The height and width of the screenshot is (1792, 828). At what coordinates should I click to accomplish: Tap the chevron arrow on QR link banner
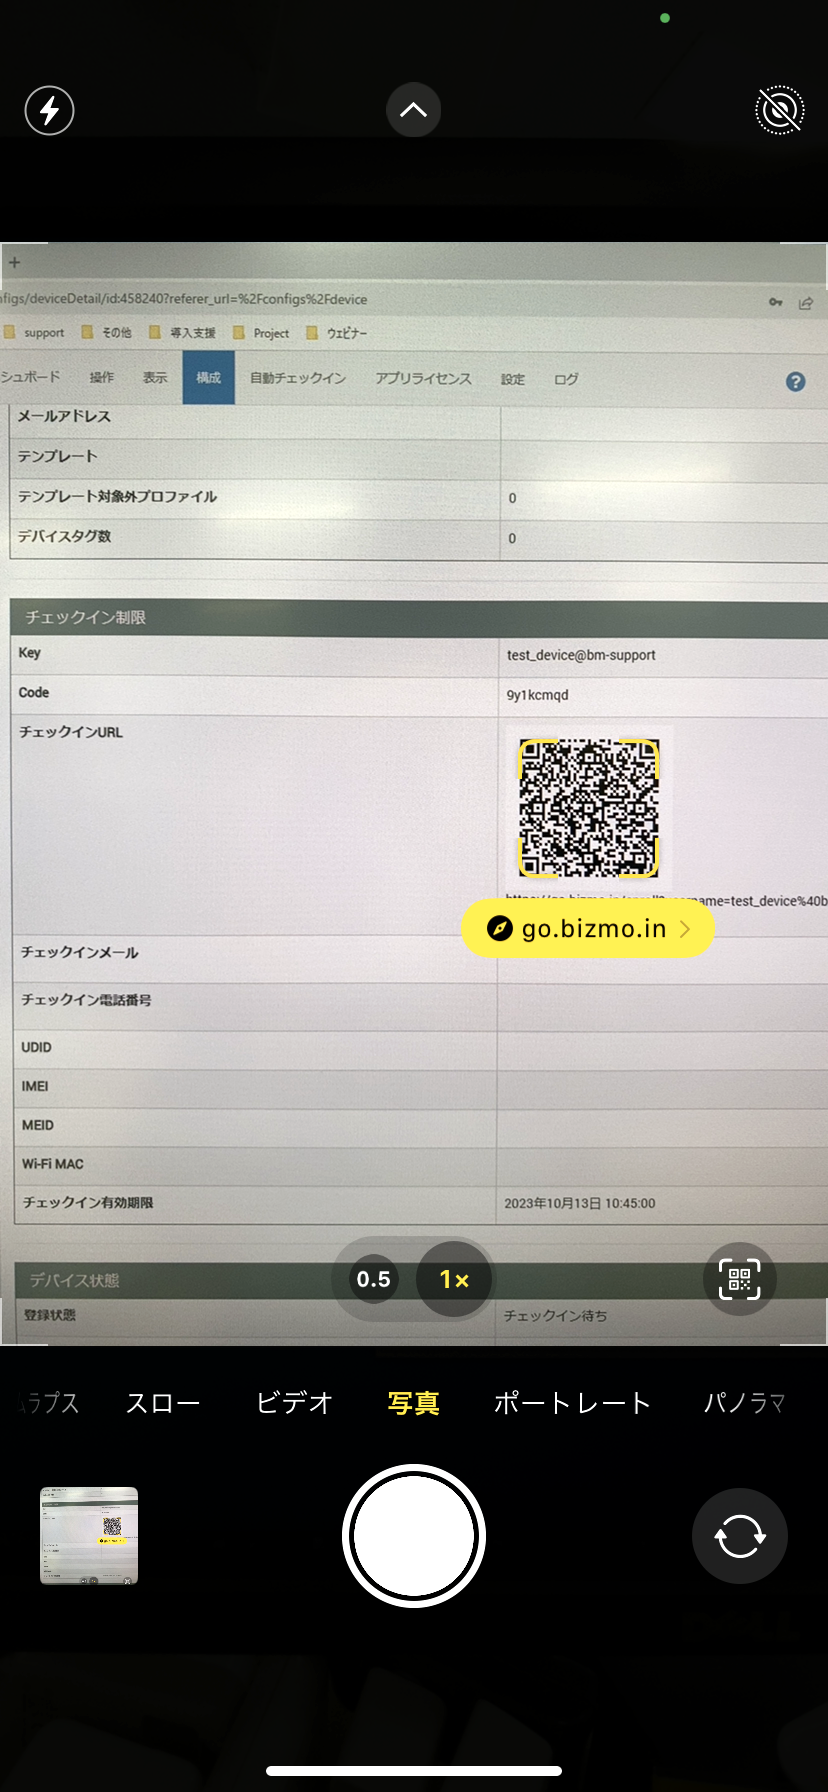[686, 929]
